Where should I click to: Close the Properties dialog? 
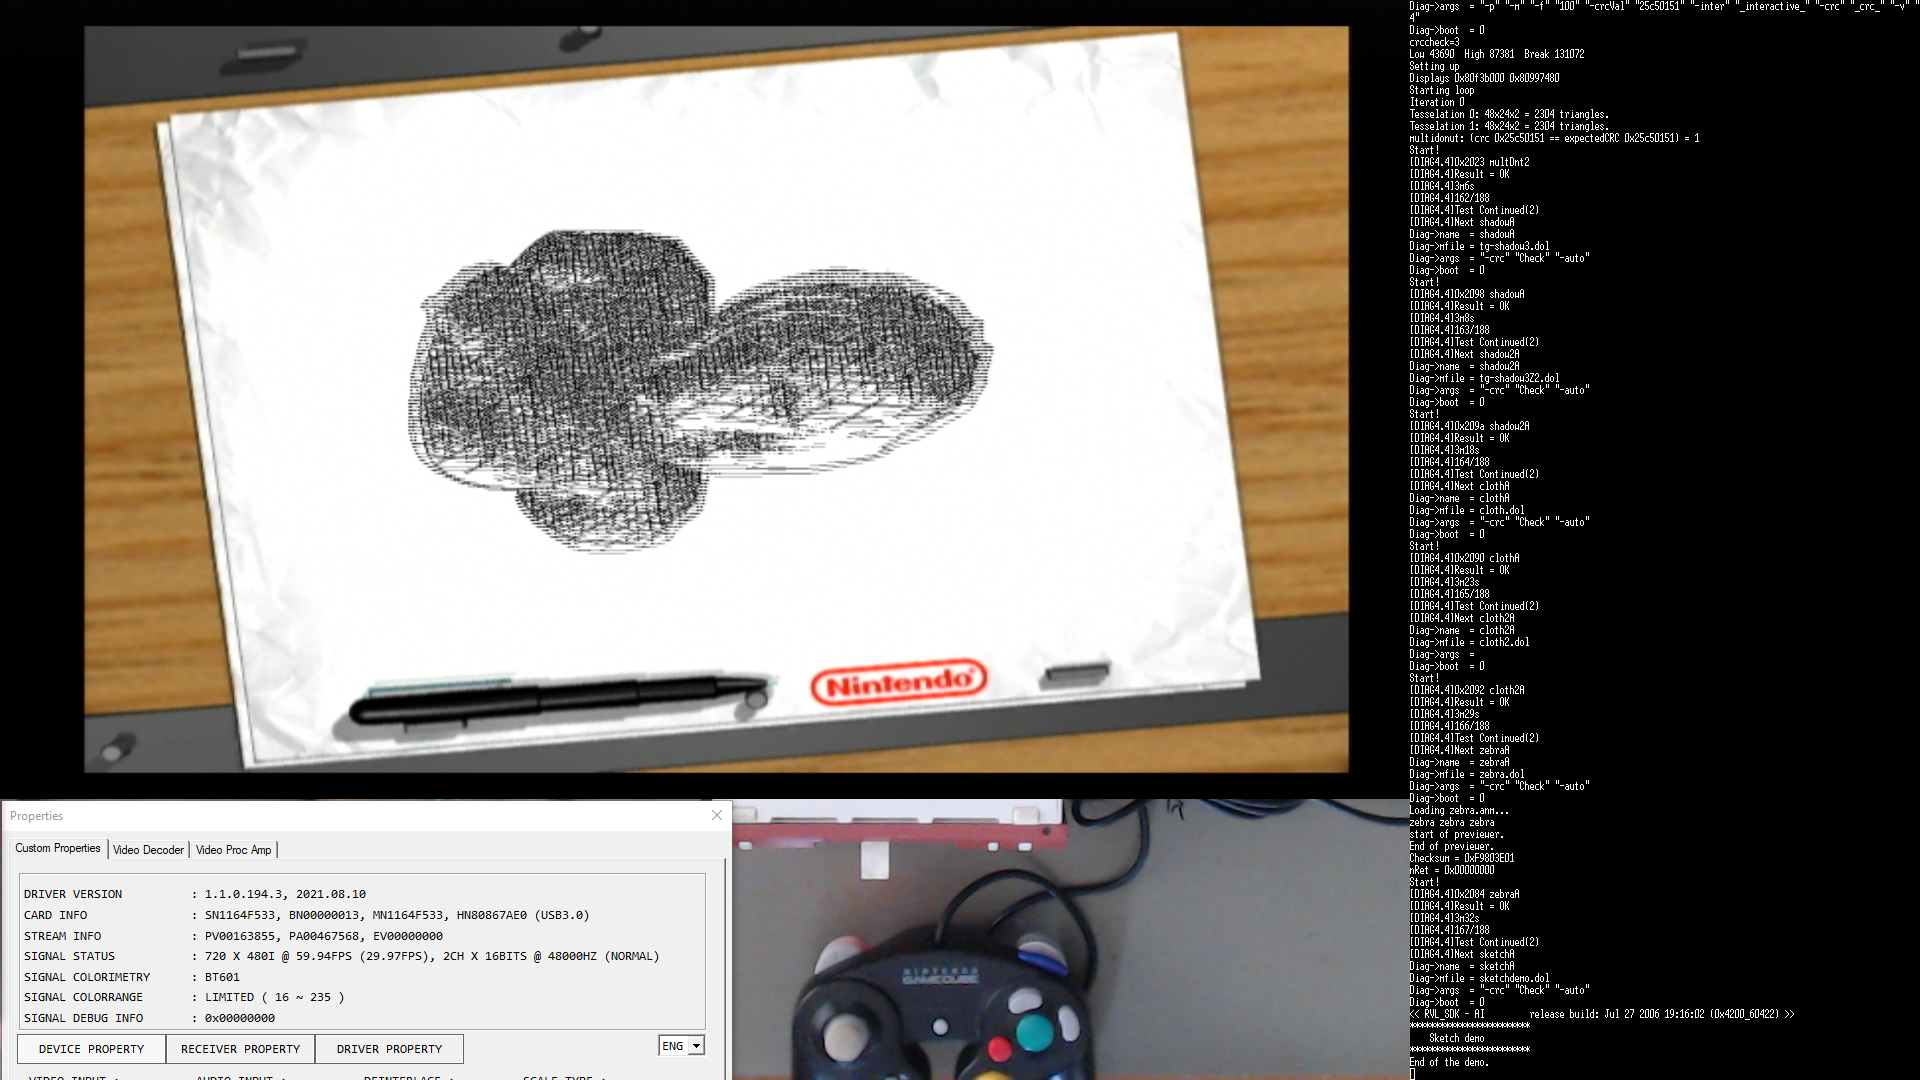(717, 815)
